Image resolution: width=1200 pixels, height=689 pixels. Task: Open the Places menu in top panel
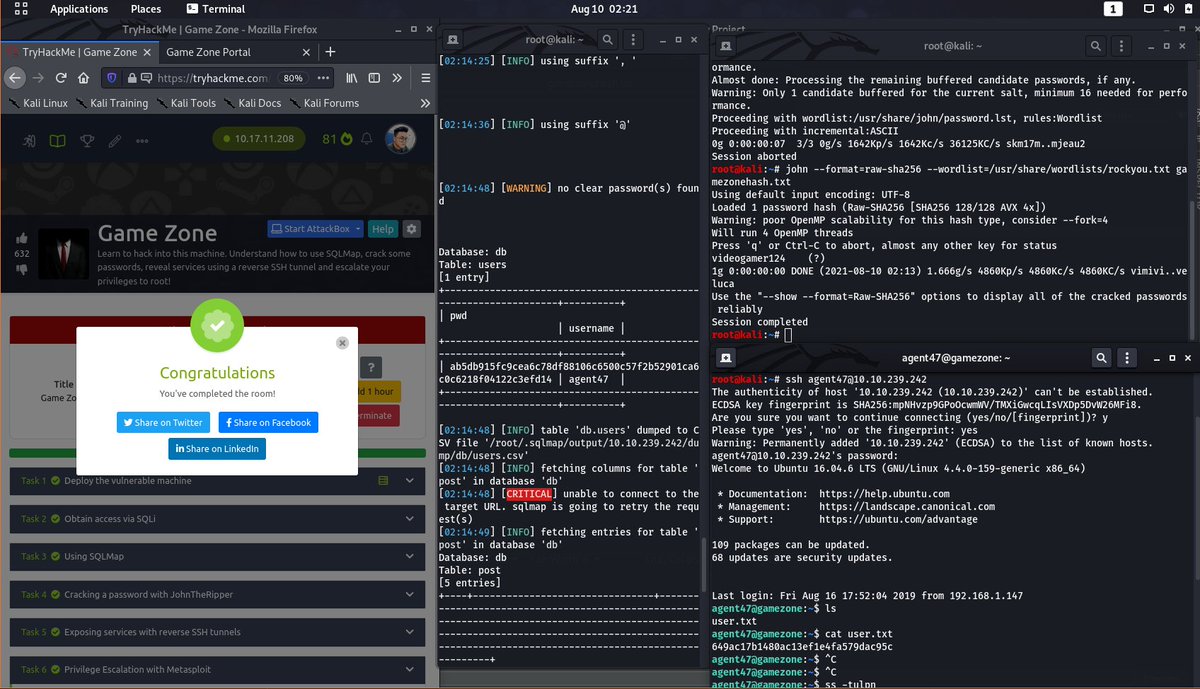click(x=145, y=9)
